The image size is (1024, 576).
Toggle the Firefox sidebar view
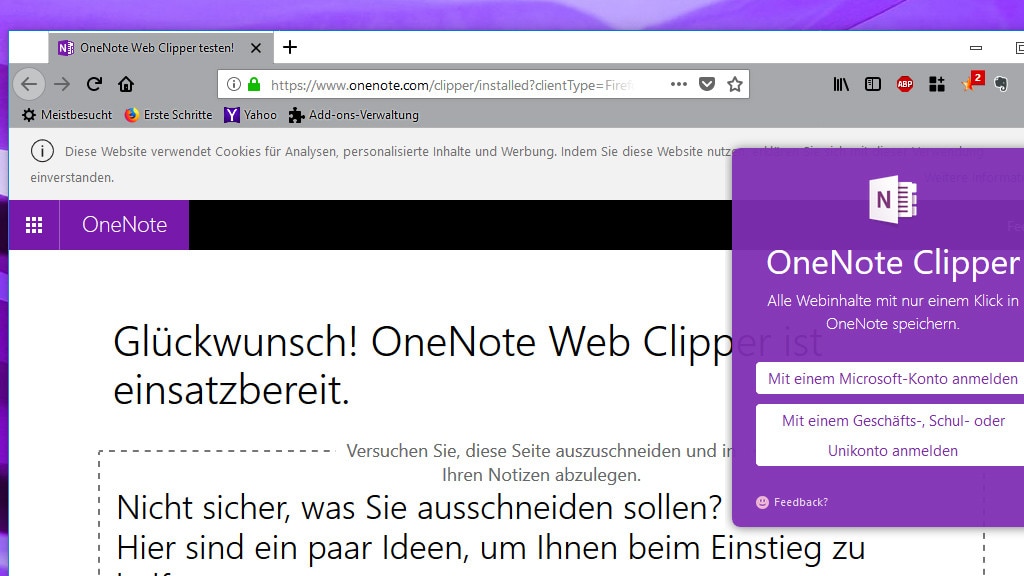[873, 85]
